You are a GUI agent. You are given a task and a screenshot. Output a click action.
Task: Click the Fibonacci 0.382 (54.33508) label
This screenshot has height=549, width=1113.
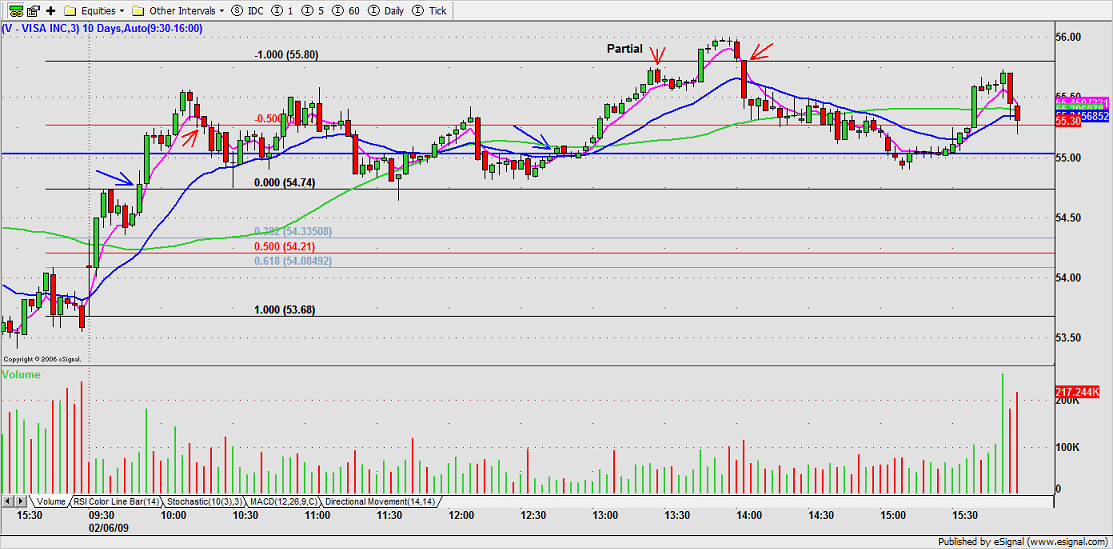[292, 232]
